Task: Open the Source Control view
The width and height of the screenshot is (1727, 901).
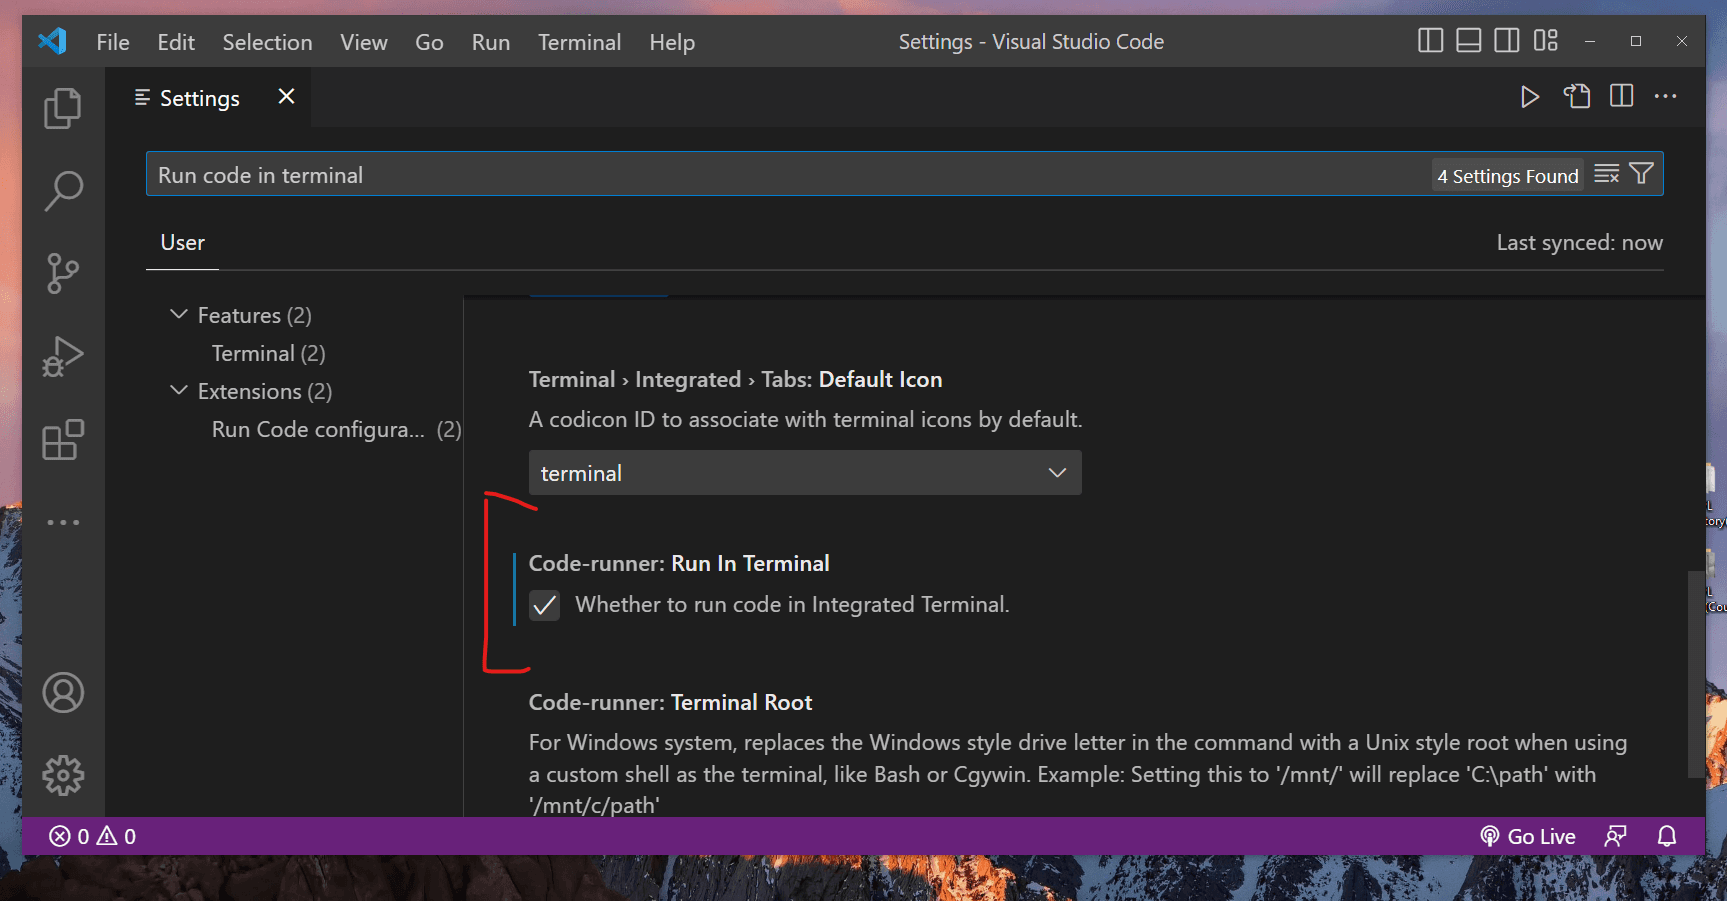Action: (x=63, y=273)
